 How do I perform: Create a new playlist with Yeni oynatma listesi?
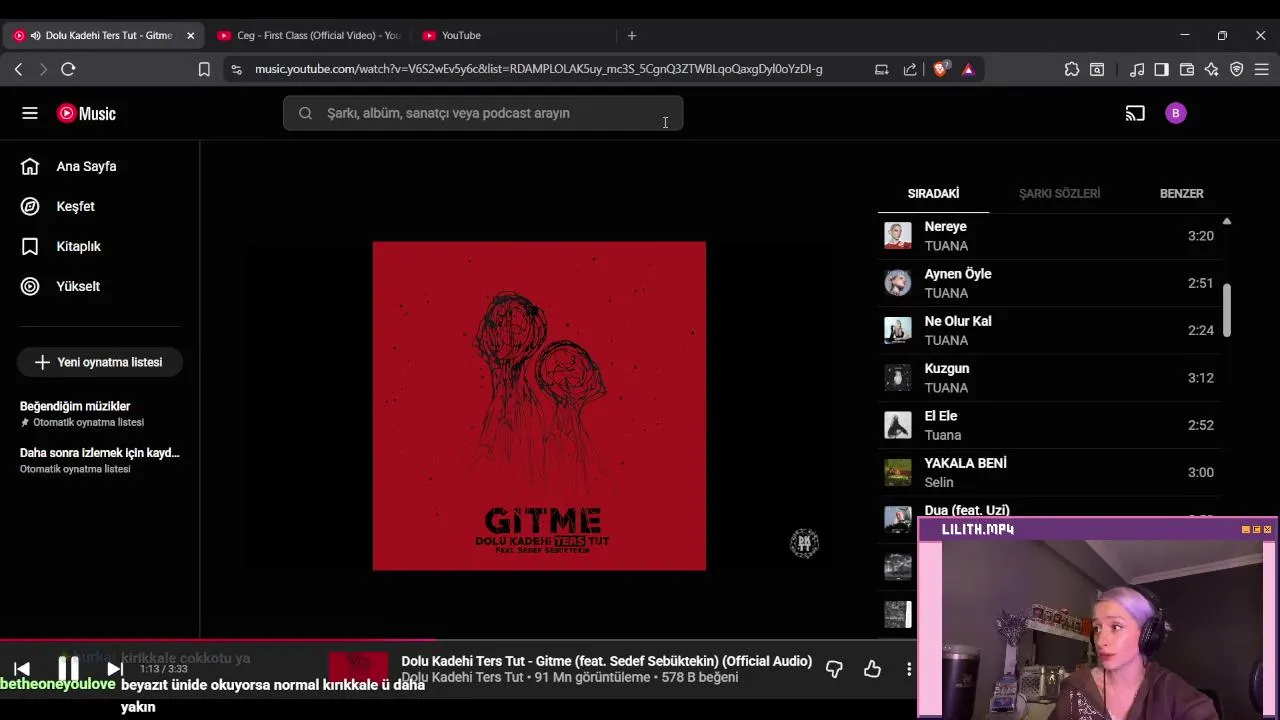pos(99,362)
